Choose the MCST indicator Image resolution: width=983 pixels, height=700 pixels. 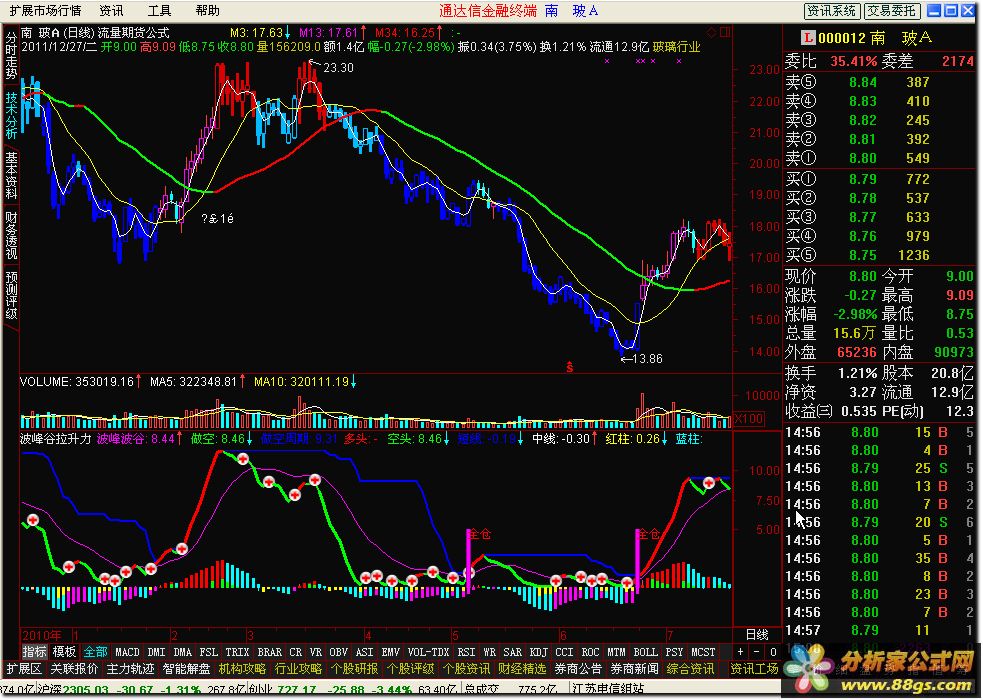[703, 652]
